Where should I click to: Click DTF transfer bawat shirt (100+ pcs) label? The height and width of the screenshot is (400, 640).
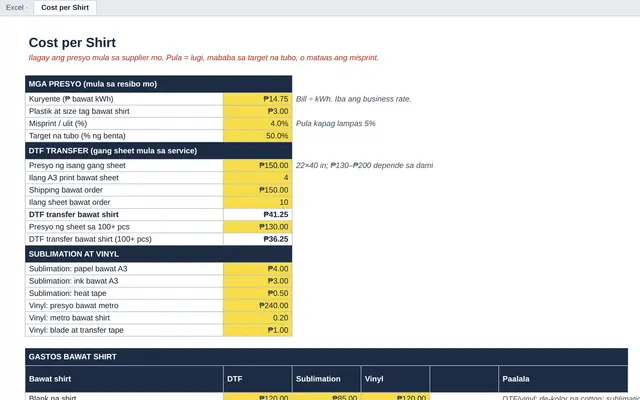[90, 239]
